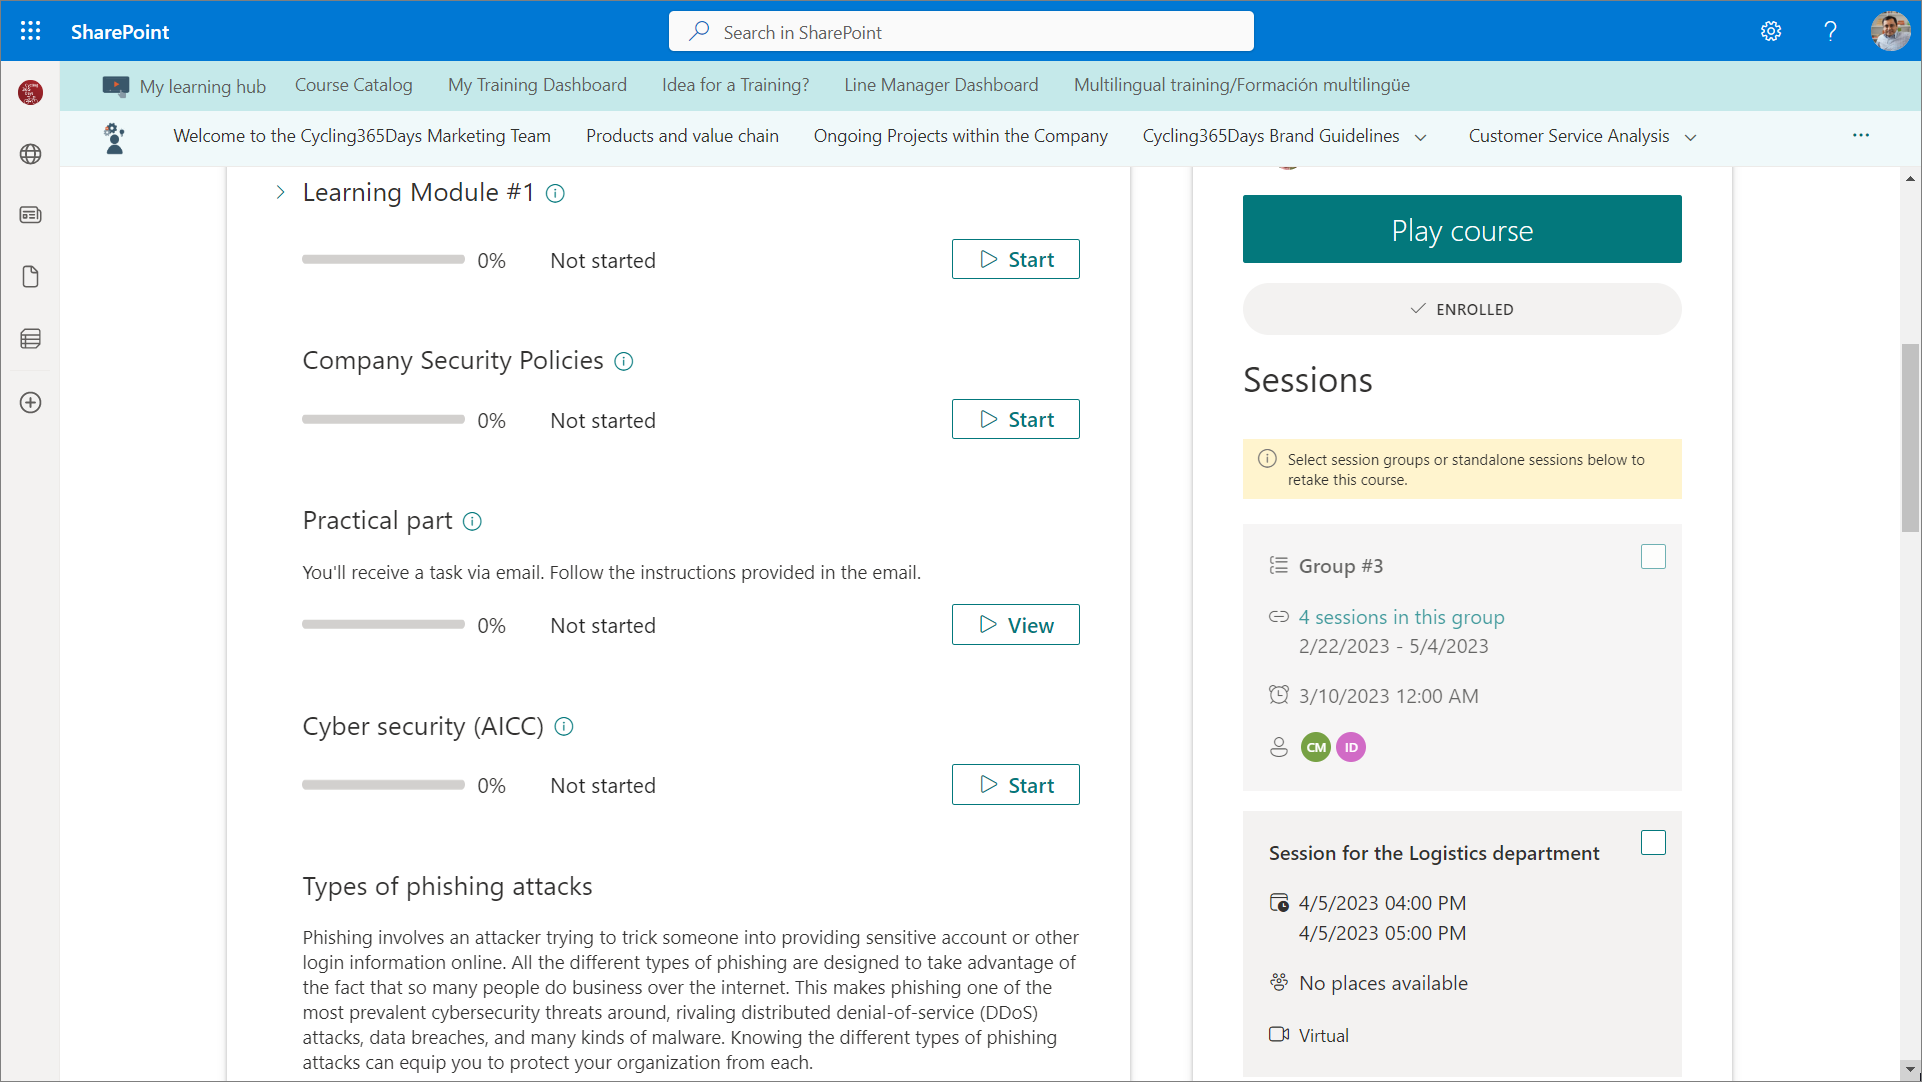Image resolution: width=1922 pixels, height=1082 pixels.
Task: Show info for Company Security Policies
Action: [x=623, y=362]
